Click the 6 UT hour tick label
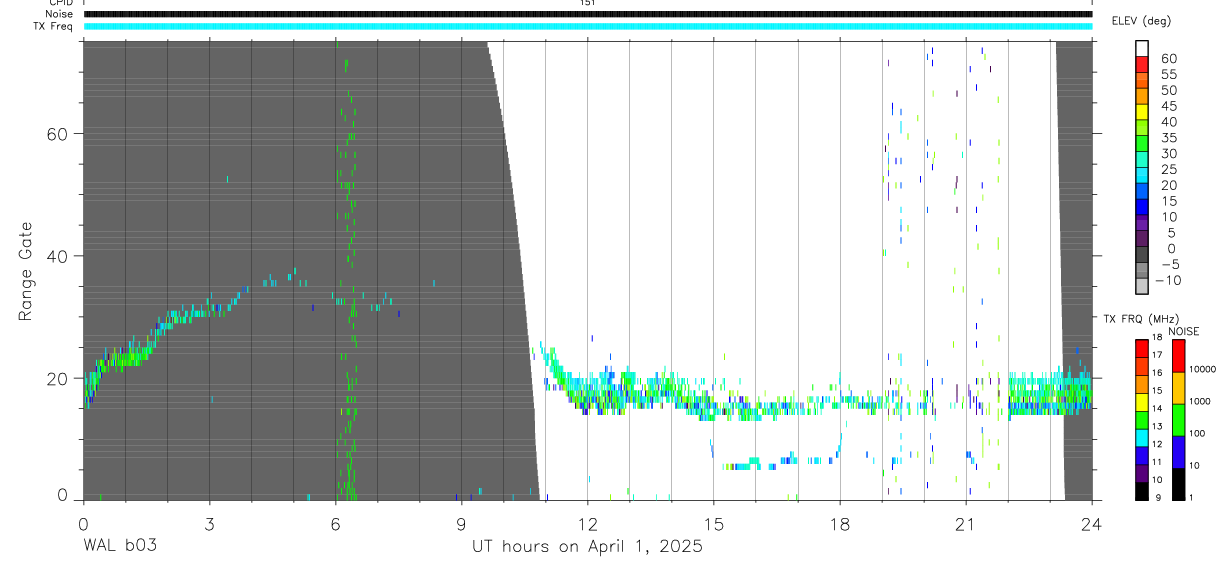The height and width of the screenshot is (567, 1228). click(335, 523)
